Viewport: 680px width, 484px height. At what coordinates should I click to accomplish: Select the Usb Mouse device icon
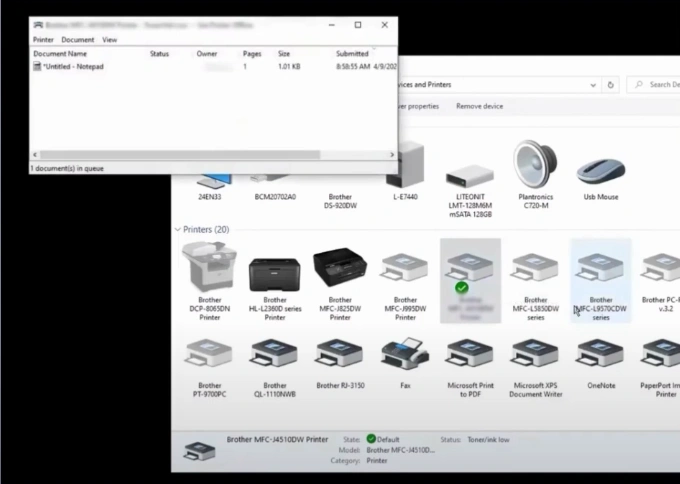click(x=600, y=170)
